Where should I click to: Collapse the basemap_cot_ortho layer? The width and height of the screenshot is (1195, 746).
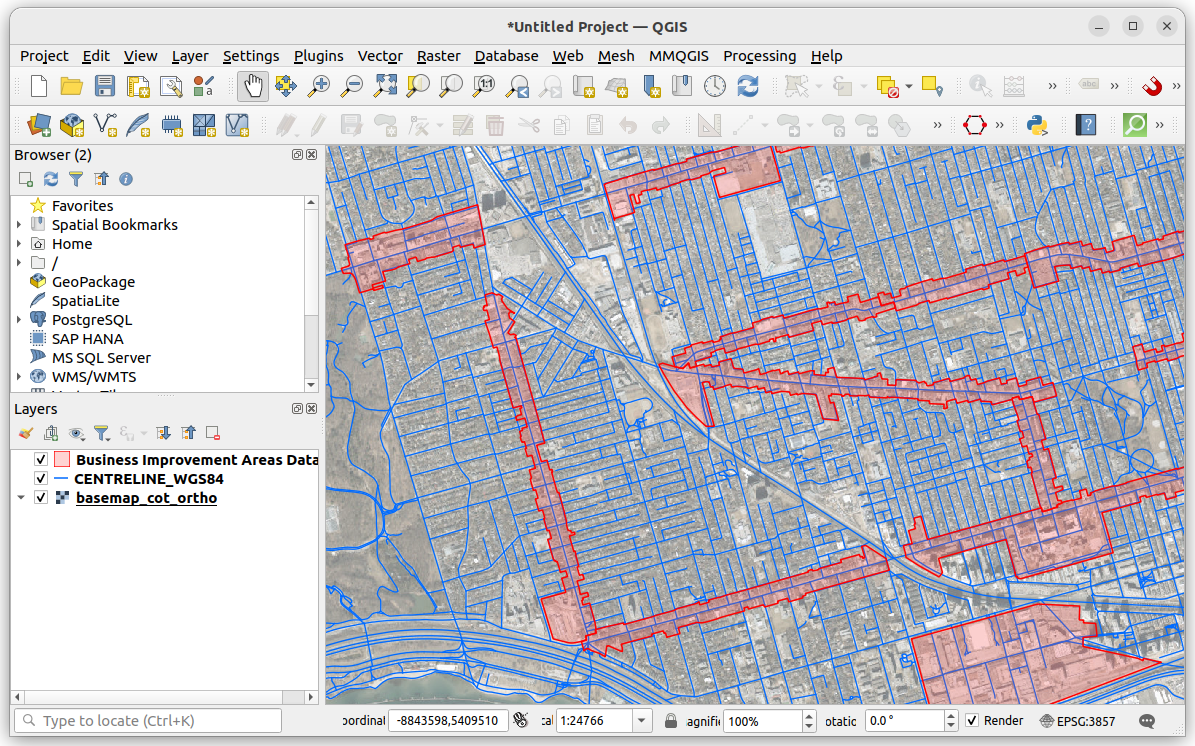tap(19, 497)
